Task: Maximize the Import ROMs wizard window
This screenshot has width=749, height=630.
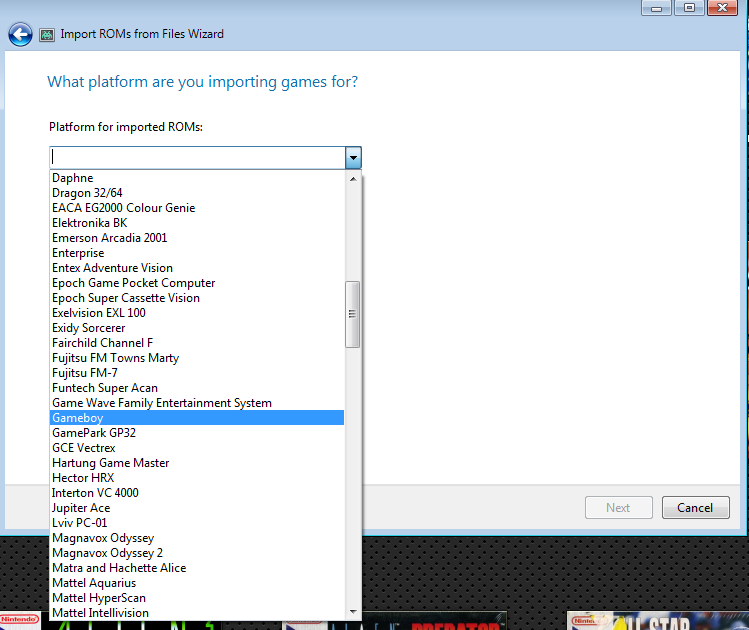Action: pos(689,8)
